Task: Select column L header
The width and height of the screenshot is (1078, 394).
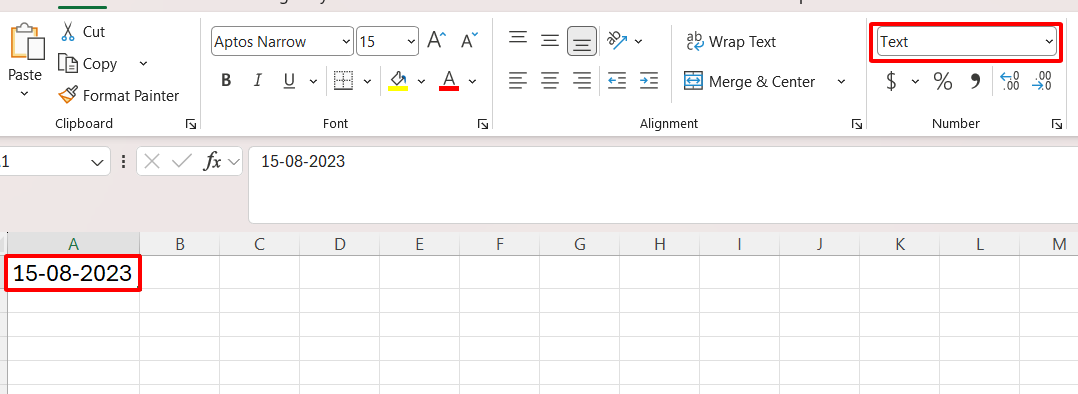Action: click(x=980, y=244)
